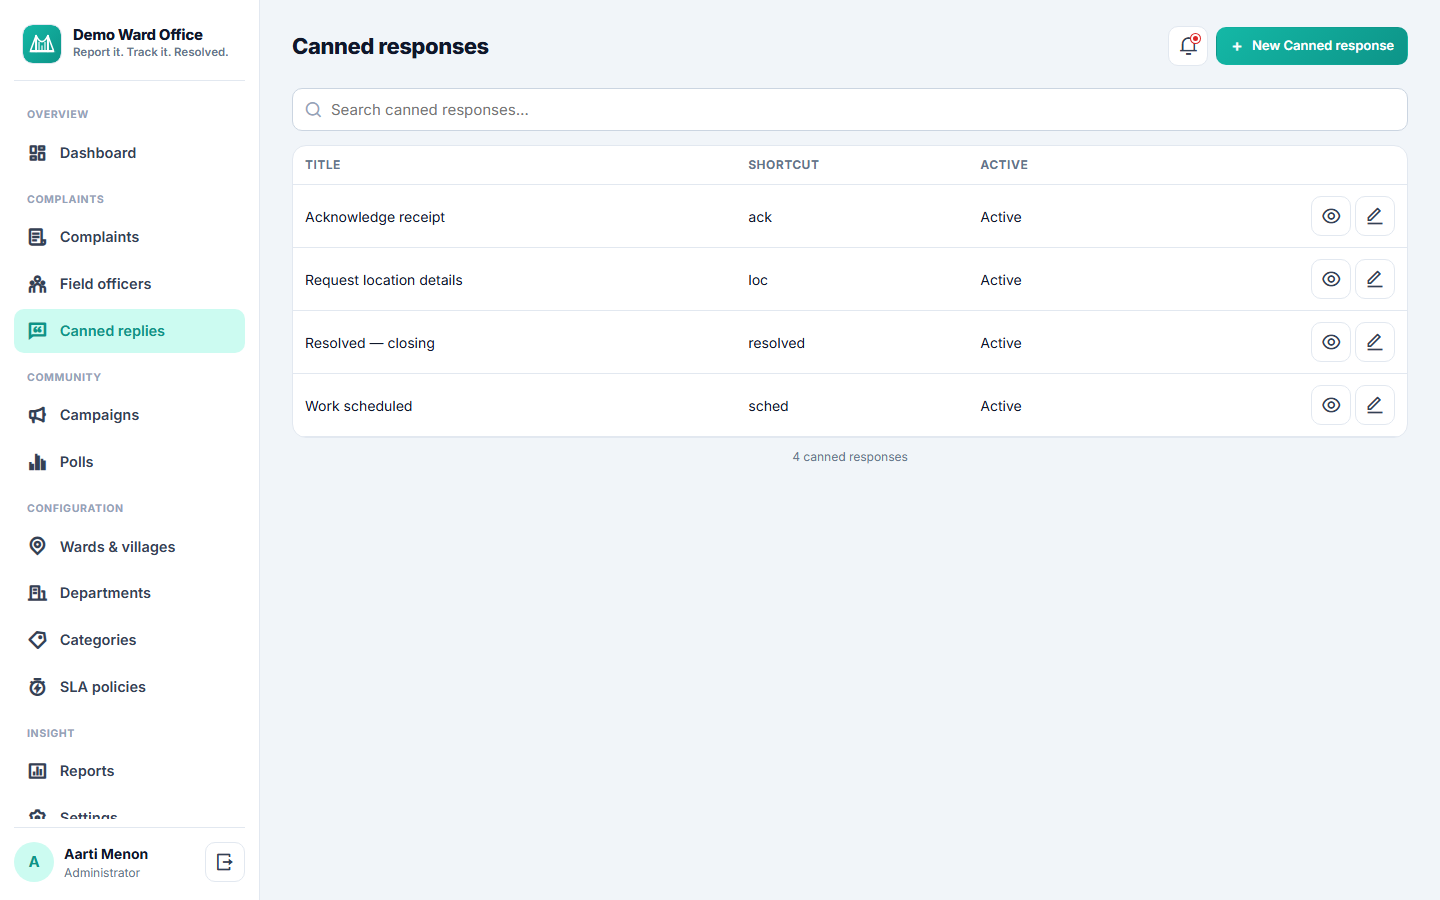Click New Canned response button

pos(1311,46)
